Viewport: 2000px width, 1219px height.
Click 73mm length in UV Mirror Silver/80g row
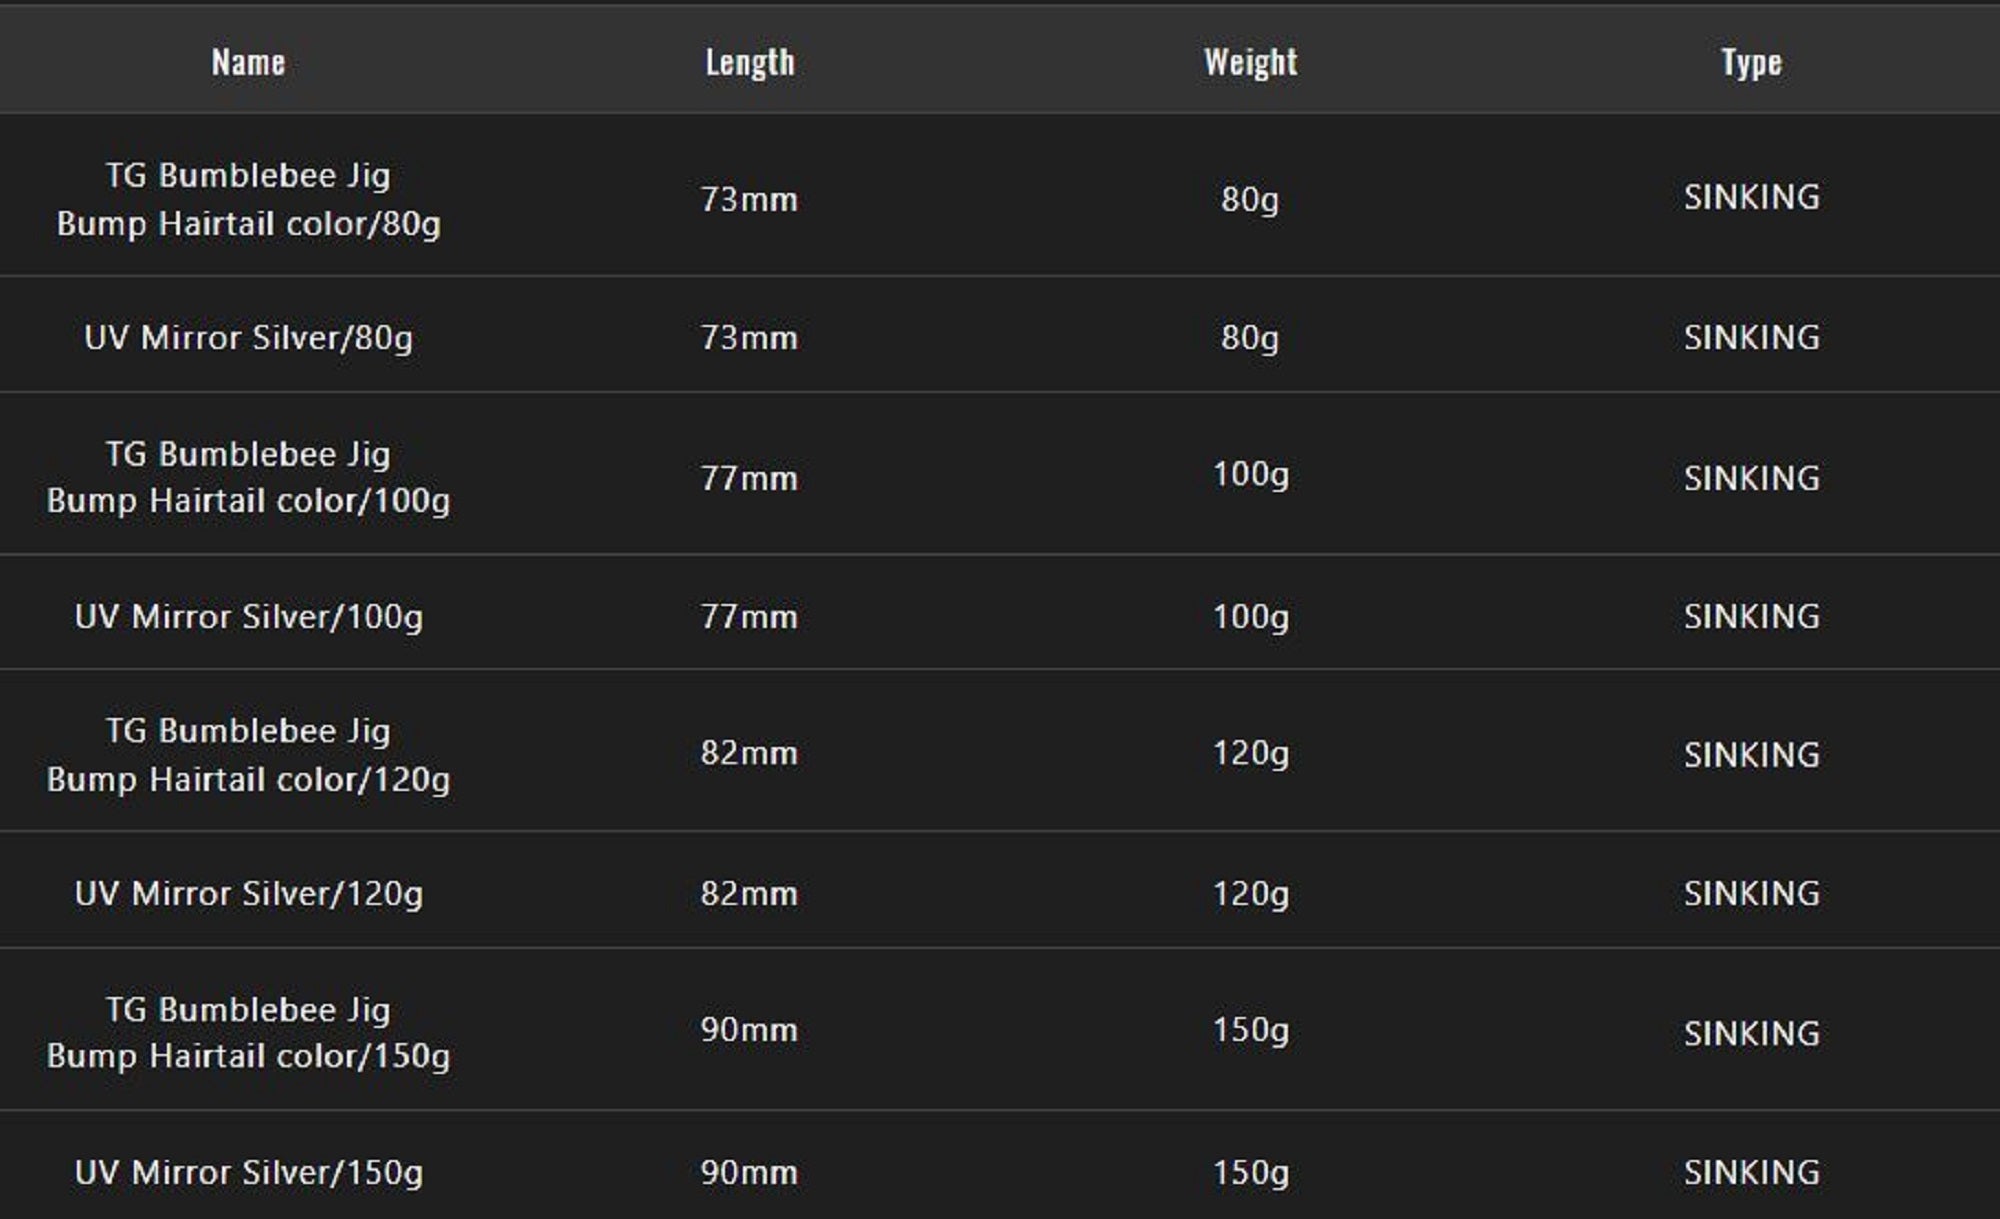(x=749, y=338)
